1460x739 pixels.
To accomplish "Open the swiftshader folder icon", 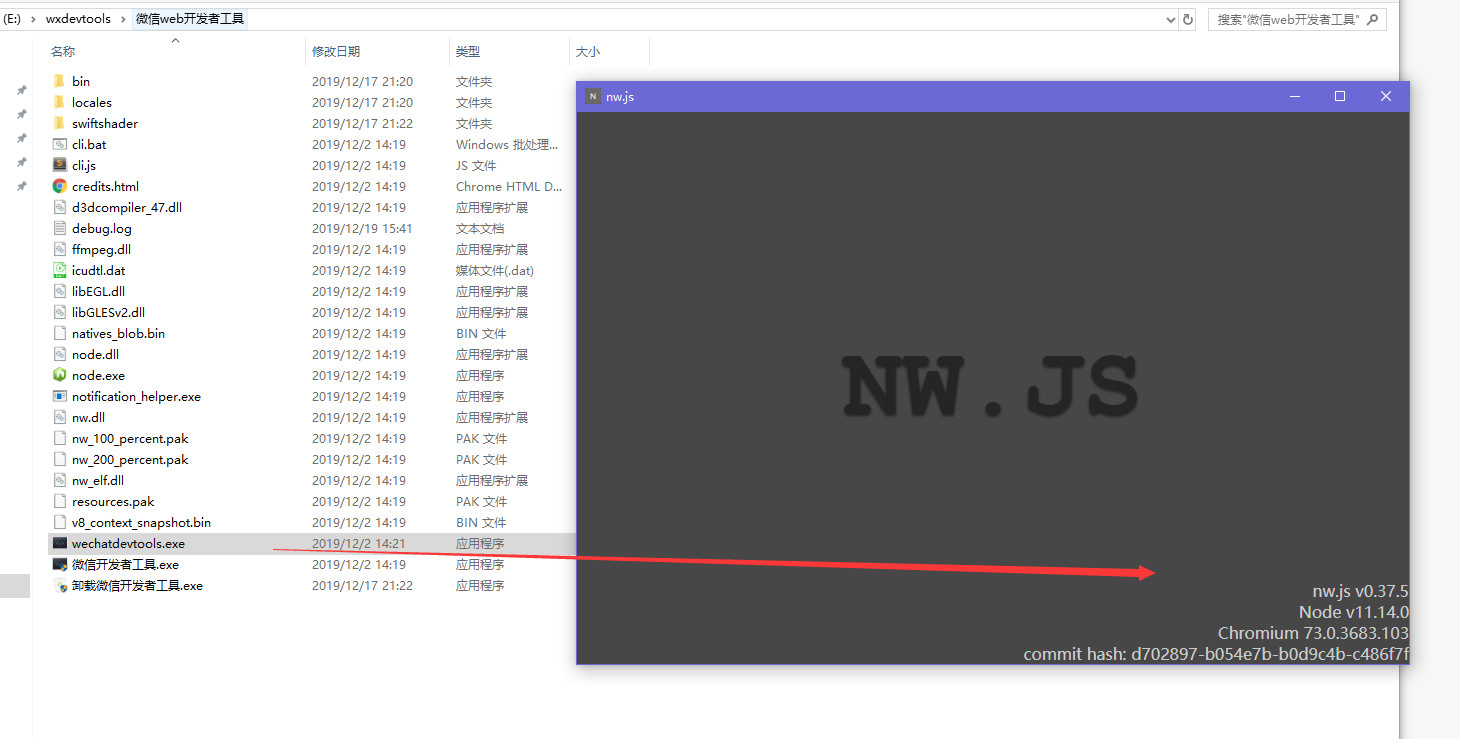I will (59, 123).
